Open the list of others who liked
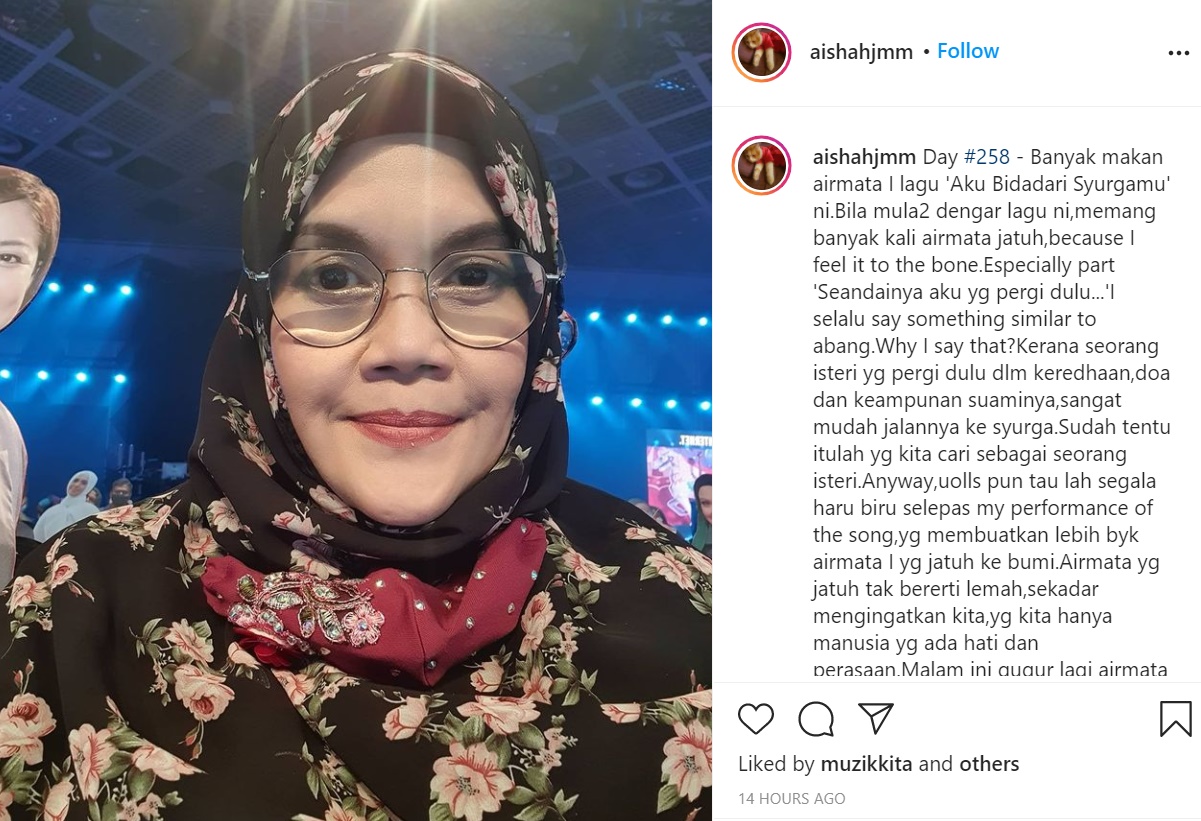This screenshot has height=821, width=1201. (989, 764)
